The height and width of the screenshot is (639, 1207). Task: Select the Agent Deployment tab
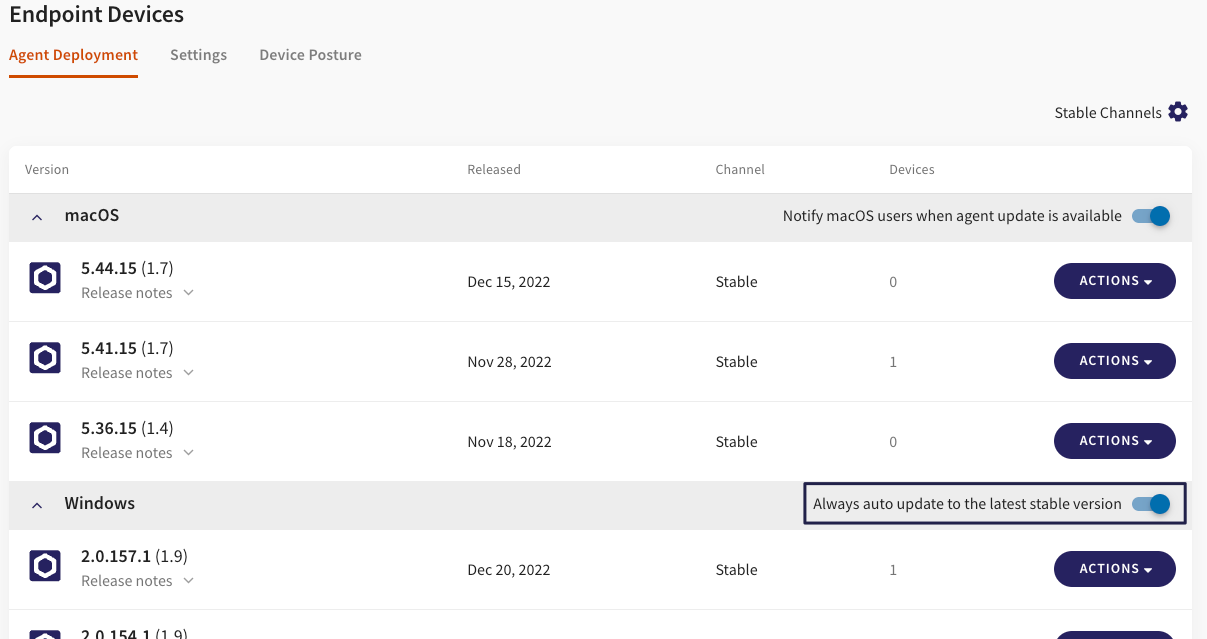click(73, 55)
